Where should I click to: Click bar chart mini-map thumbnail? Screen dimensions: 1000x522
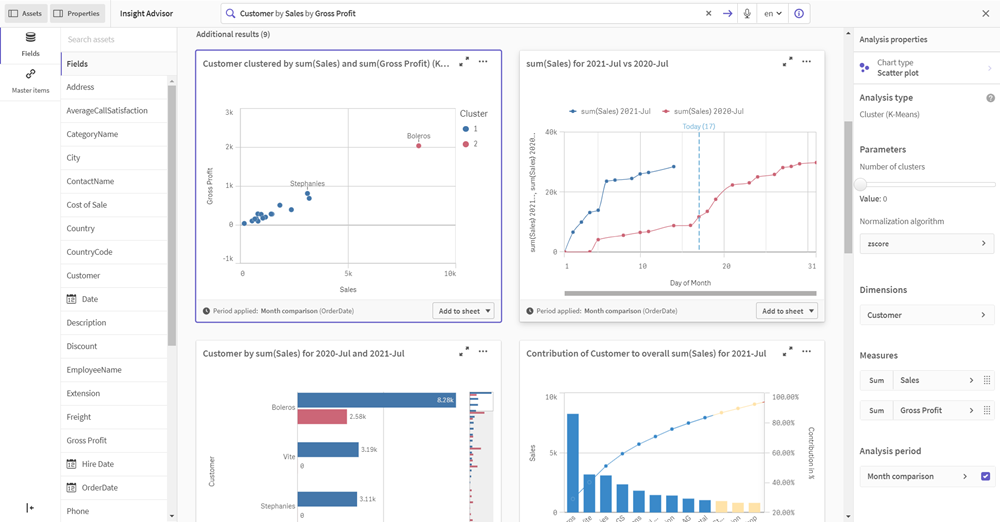(x=481, y=456)
